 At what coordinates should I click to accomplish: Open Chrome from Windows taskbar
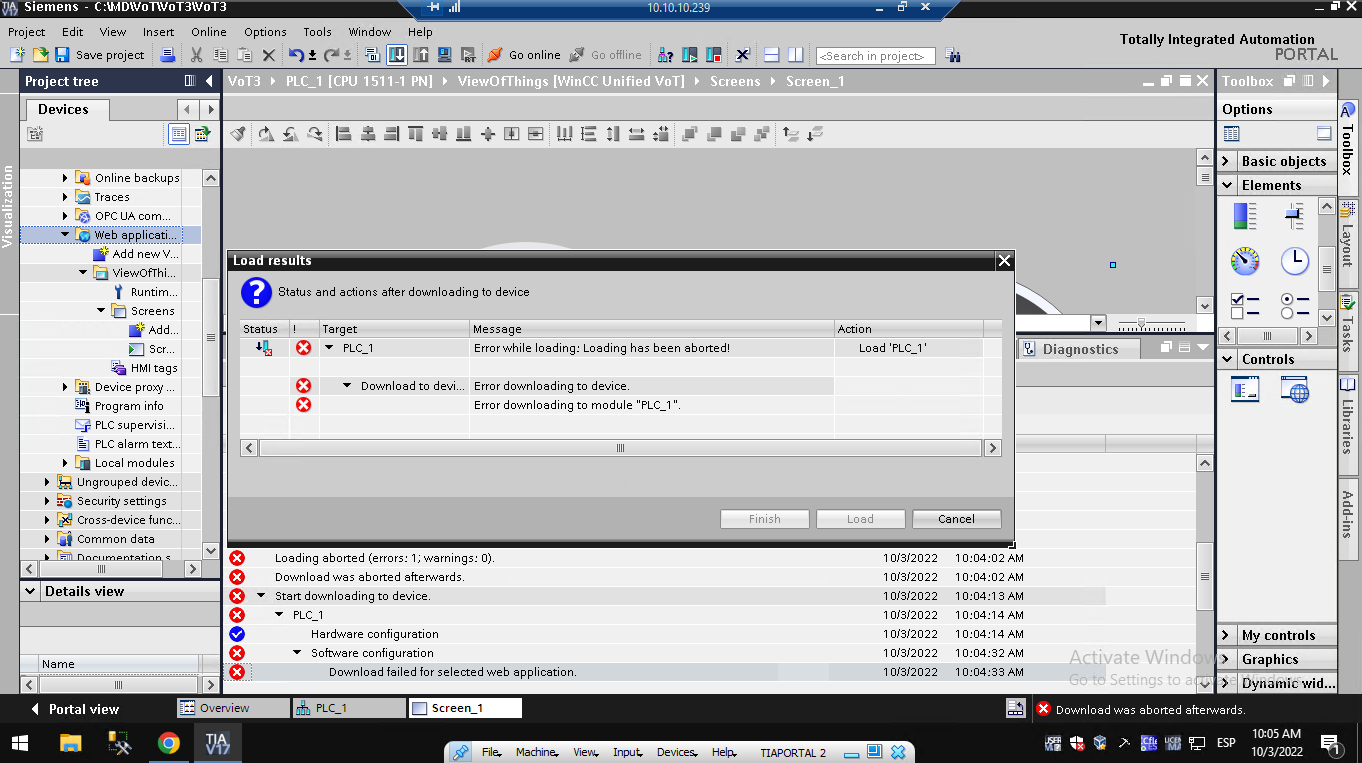[x=168, y=743]
